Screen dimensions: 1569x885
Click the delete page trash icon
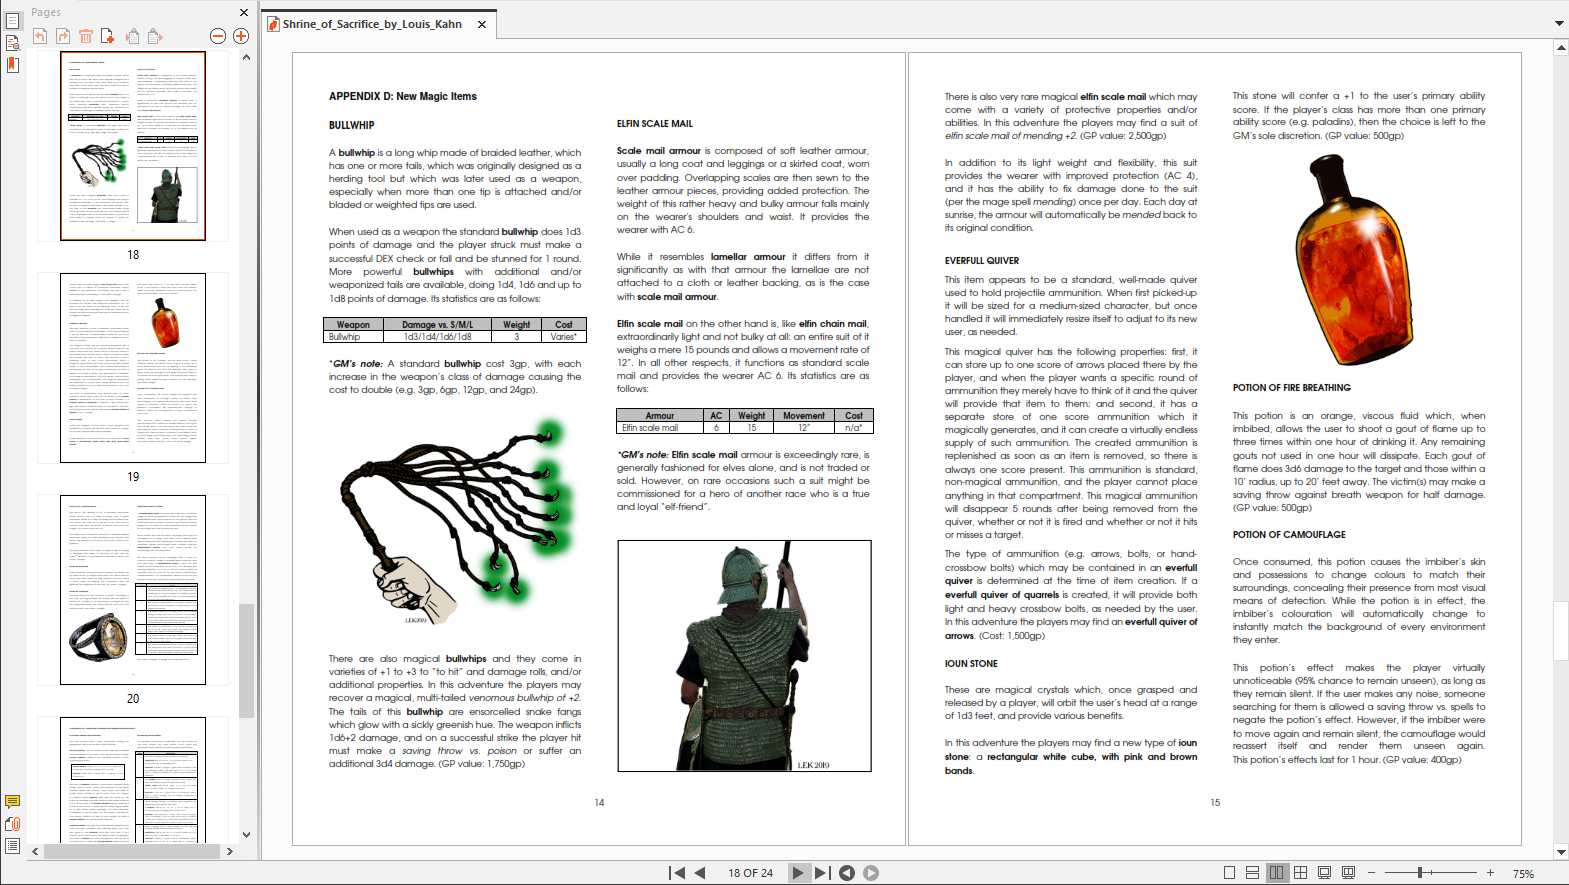[85, 37]
